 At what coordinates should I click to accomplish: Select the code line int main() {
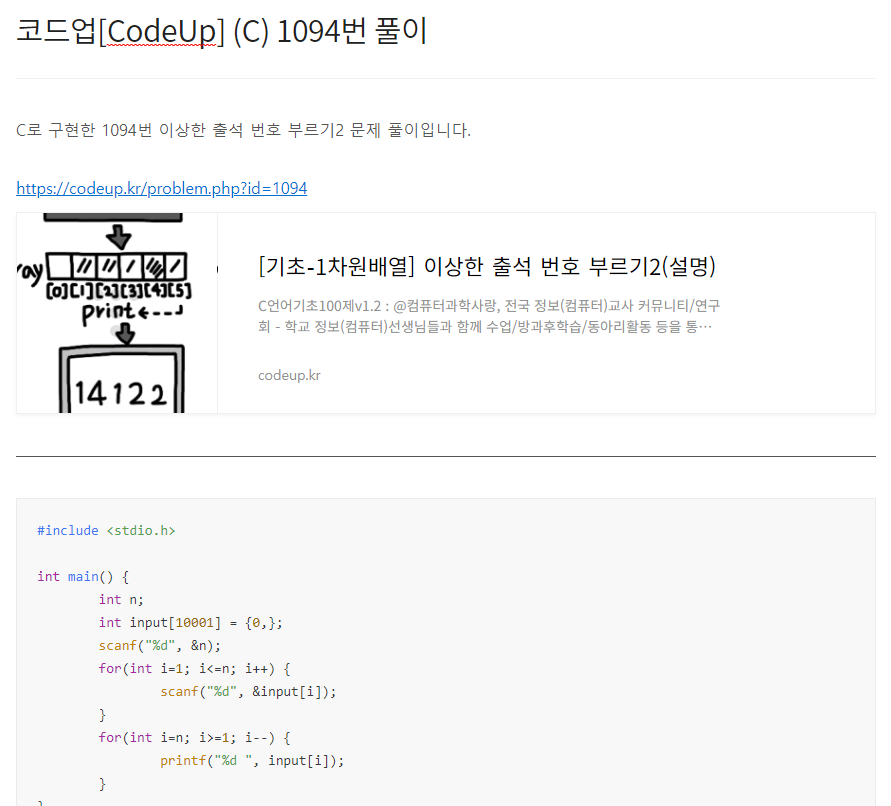click(x=83, y=576)
